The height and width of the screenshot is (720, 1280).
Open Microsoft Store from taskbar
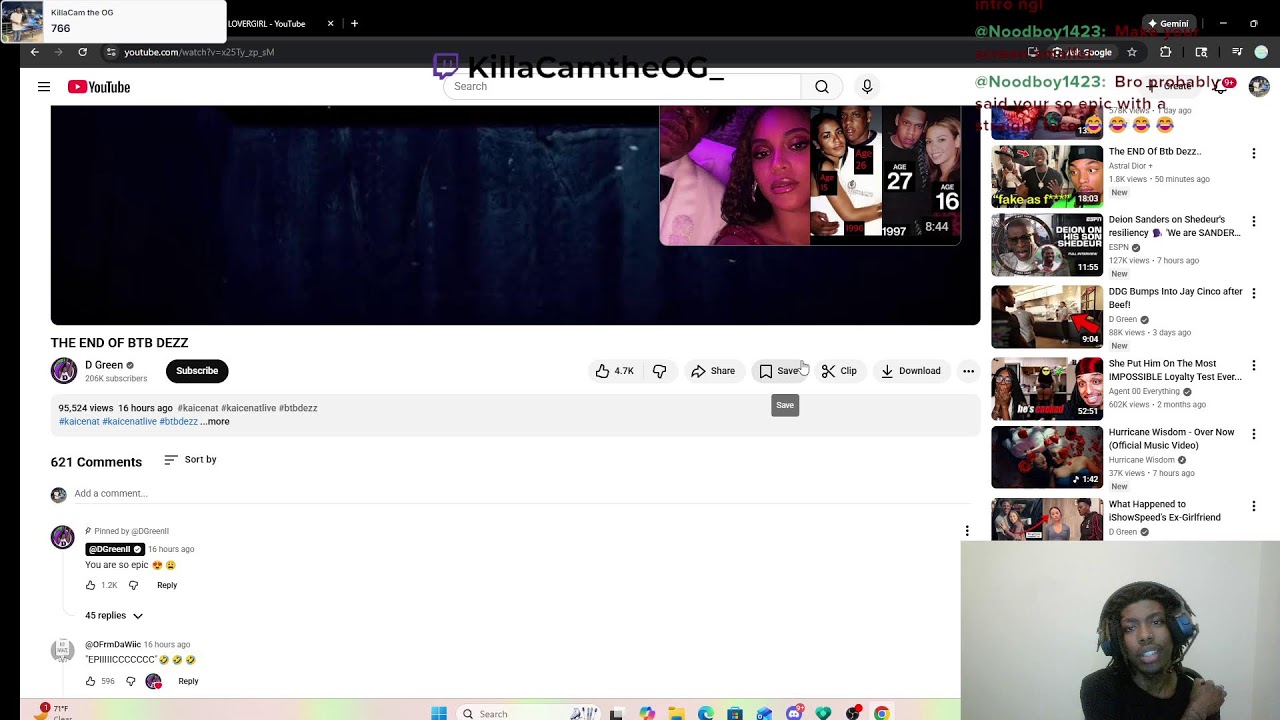tap(735, 713)
